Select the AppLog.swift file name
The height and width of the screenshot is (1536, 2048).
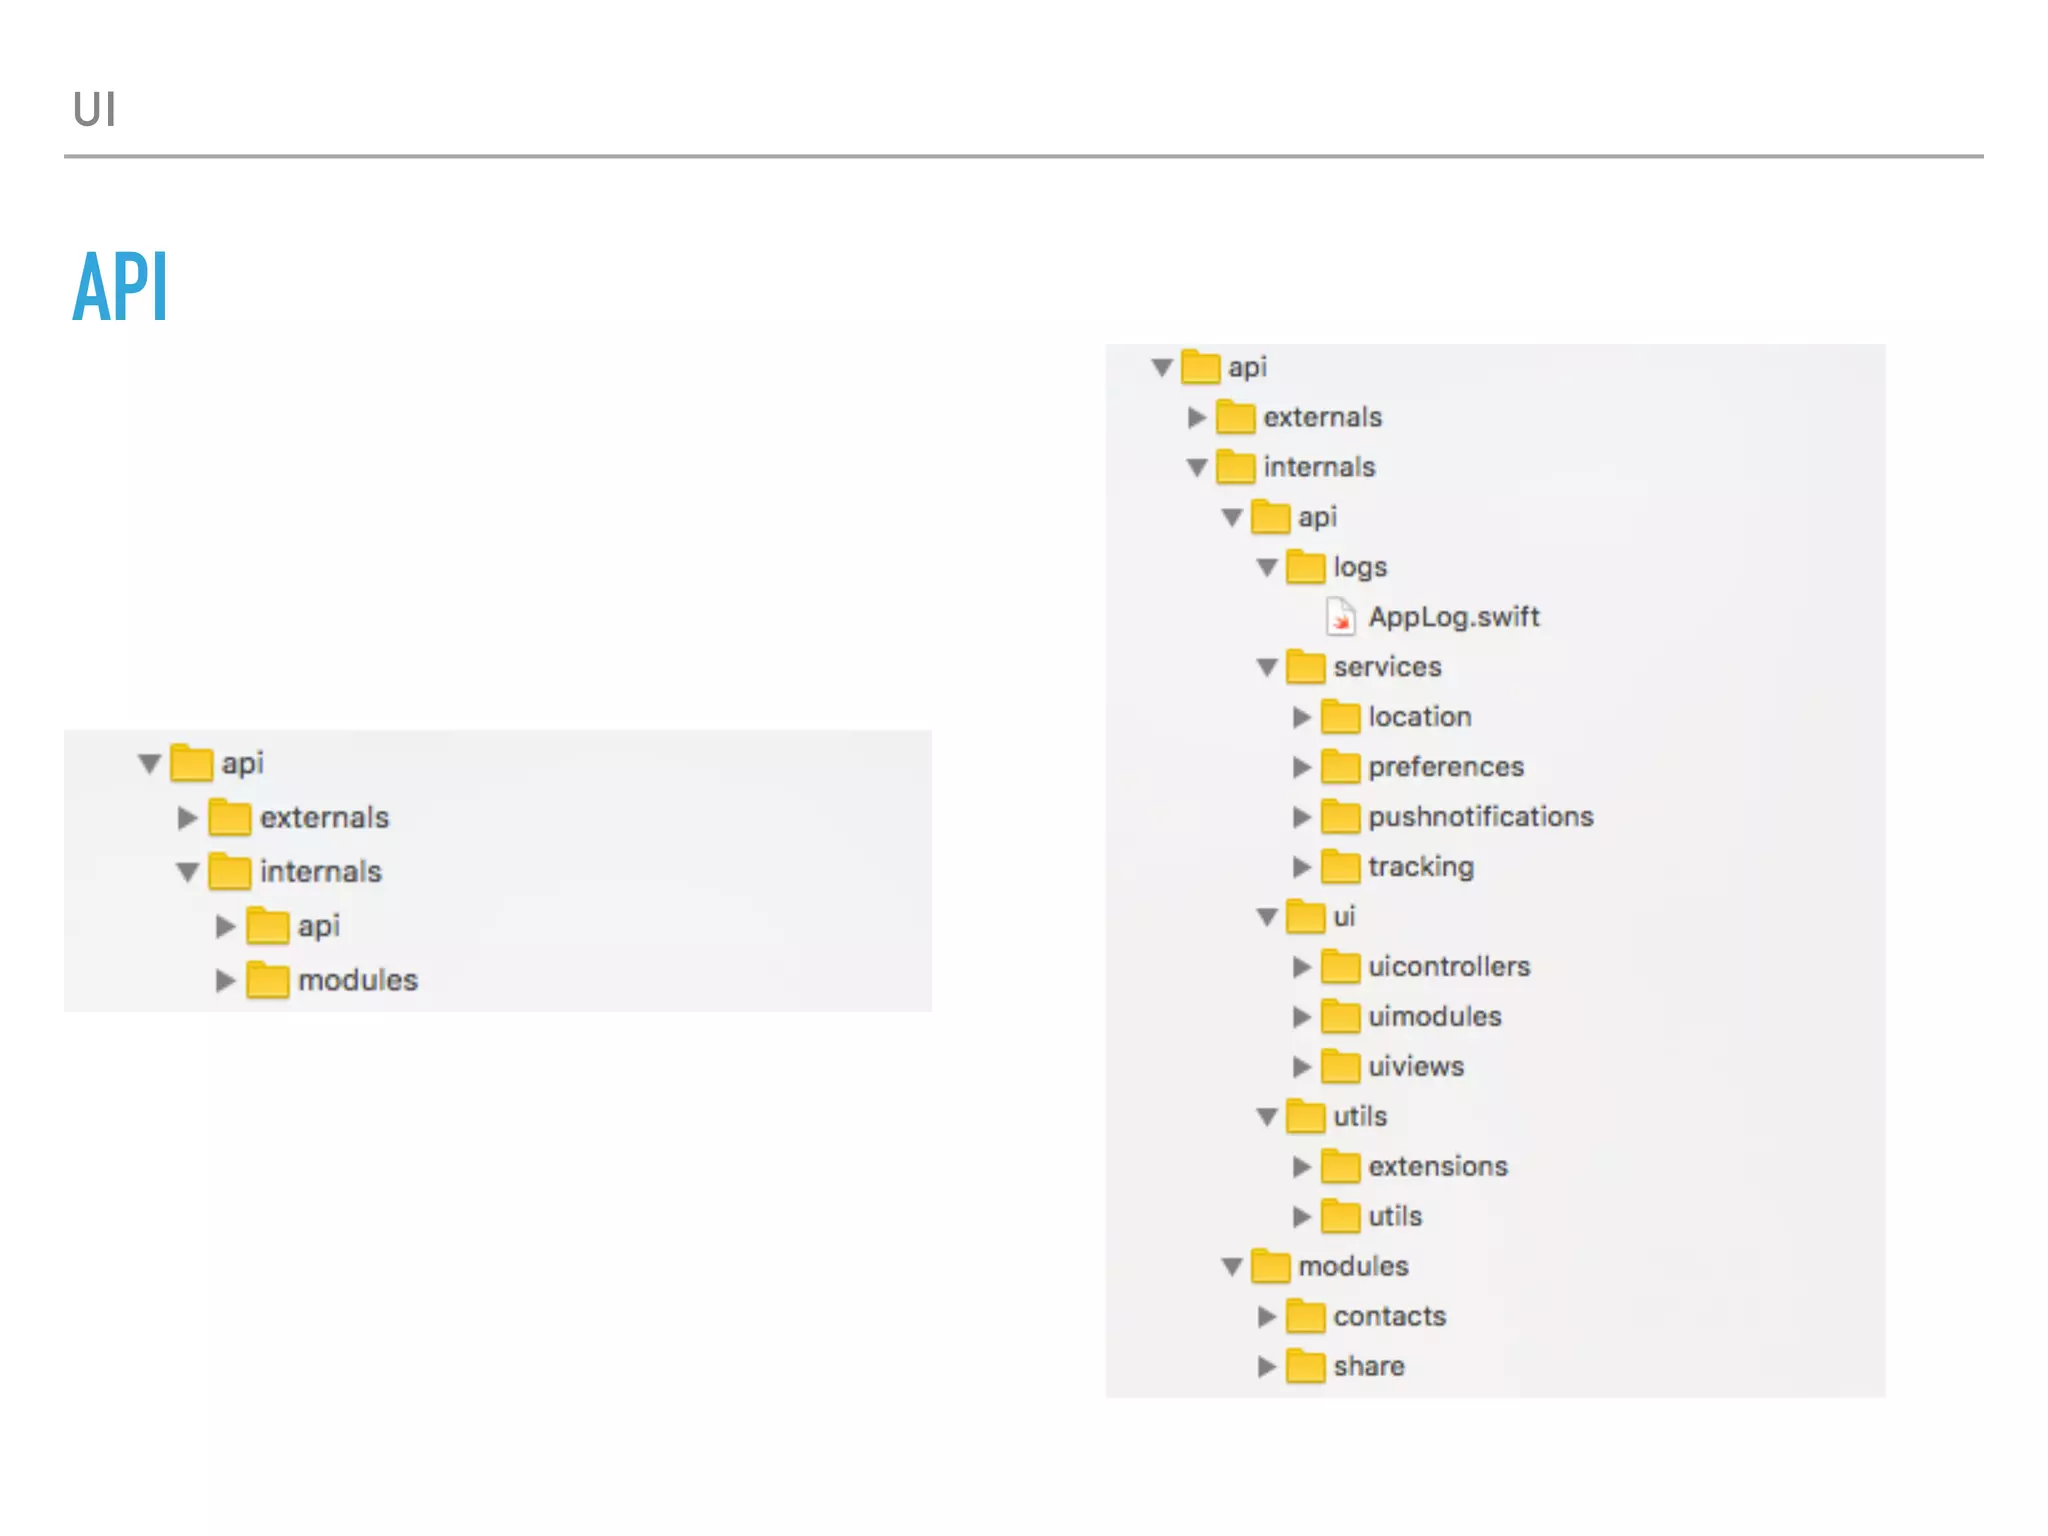pos(1454,617)
